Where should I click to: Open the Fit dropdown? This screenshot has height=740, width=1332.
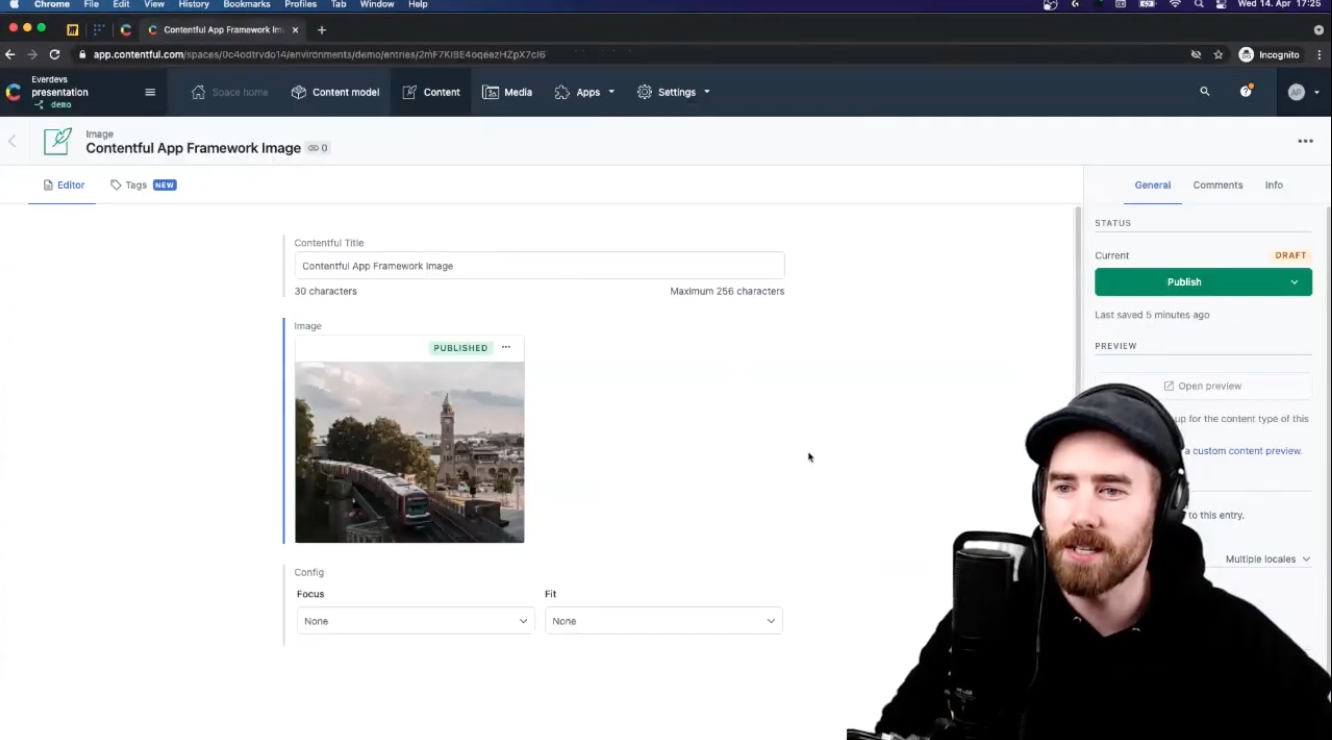pyautogui.click(x=664, y=621)
